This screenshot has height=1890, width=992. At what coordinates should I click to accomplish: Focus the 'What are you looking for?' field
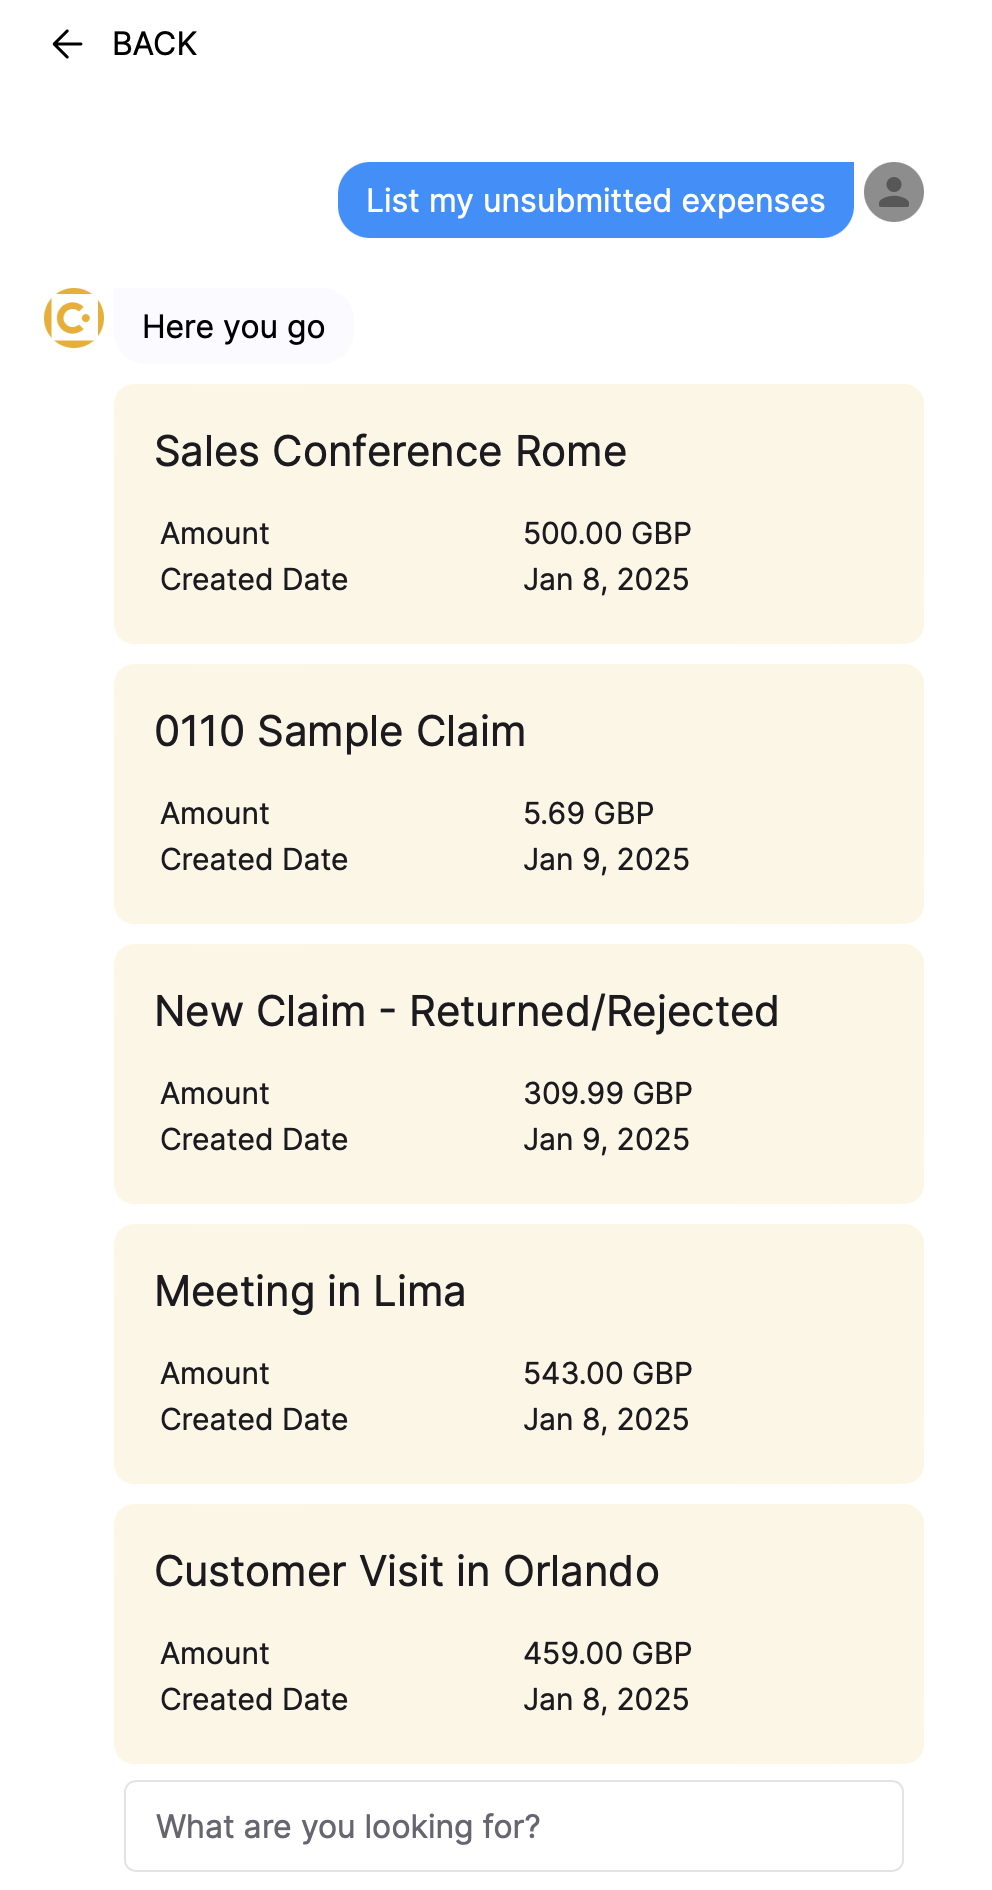tap(514, 1826)
